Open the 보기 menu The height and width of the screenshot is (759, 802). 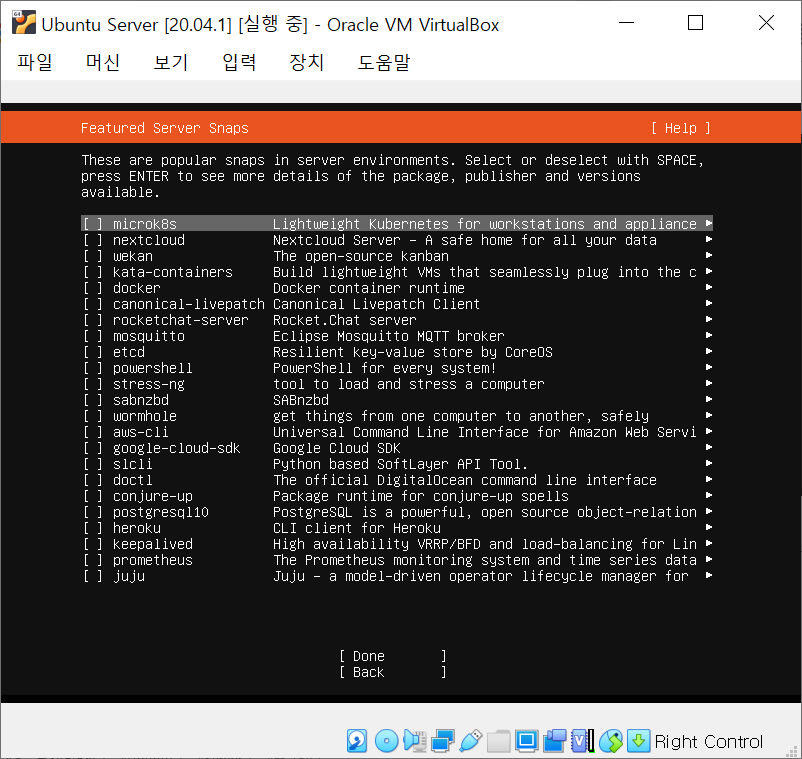[x=171, y=62]
